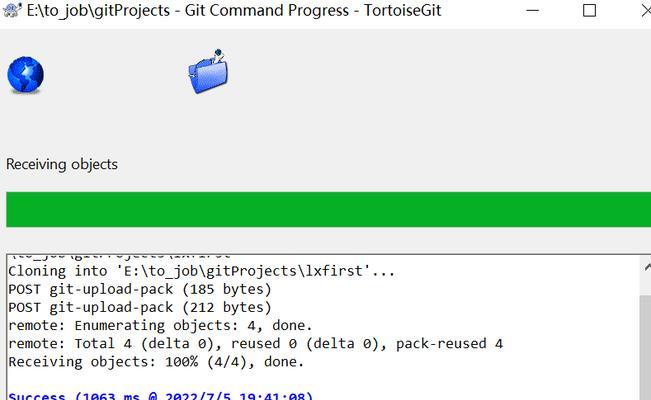
Task: Minimize the Git Command Progress window
Action: [532, 10]
